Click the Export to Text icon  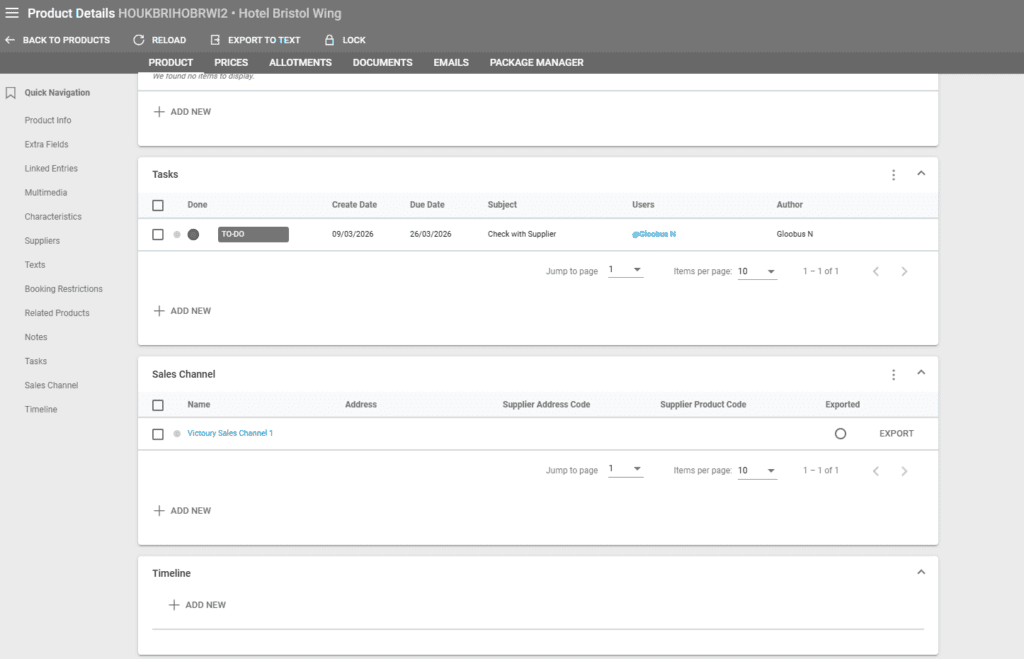[x=215, y=40]
